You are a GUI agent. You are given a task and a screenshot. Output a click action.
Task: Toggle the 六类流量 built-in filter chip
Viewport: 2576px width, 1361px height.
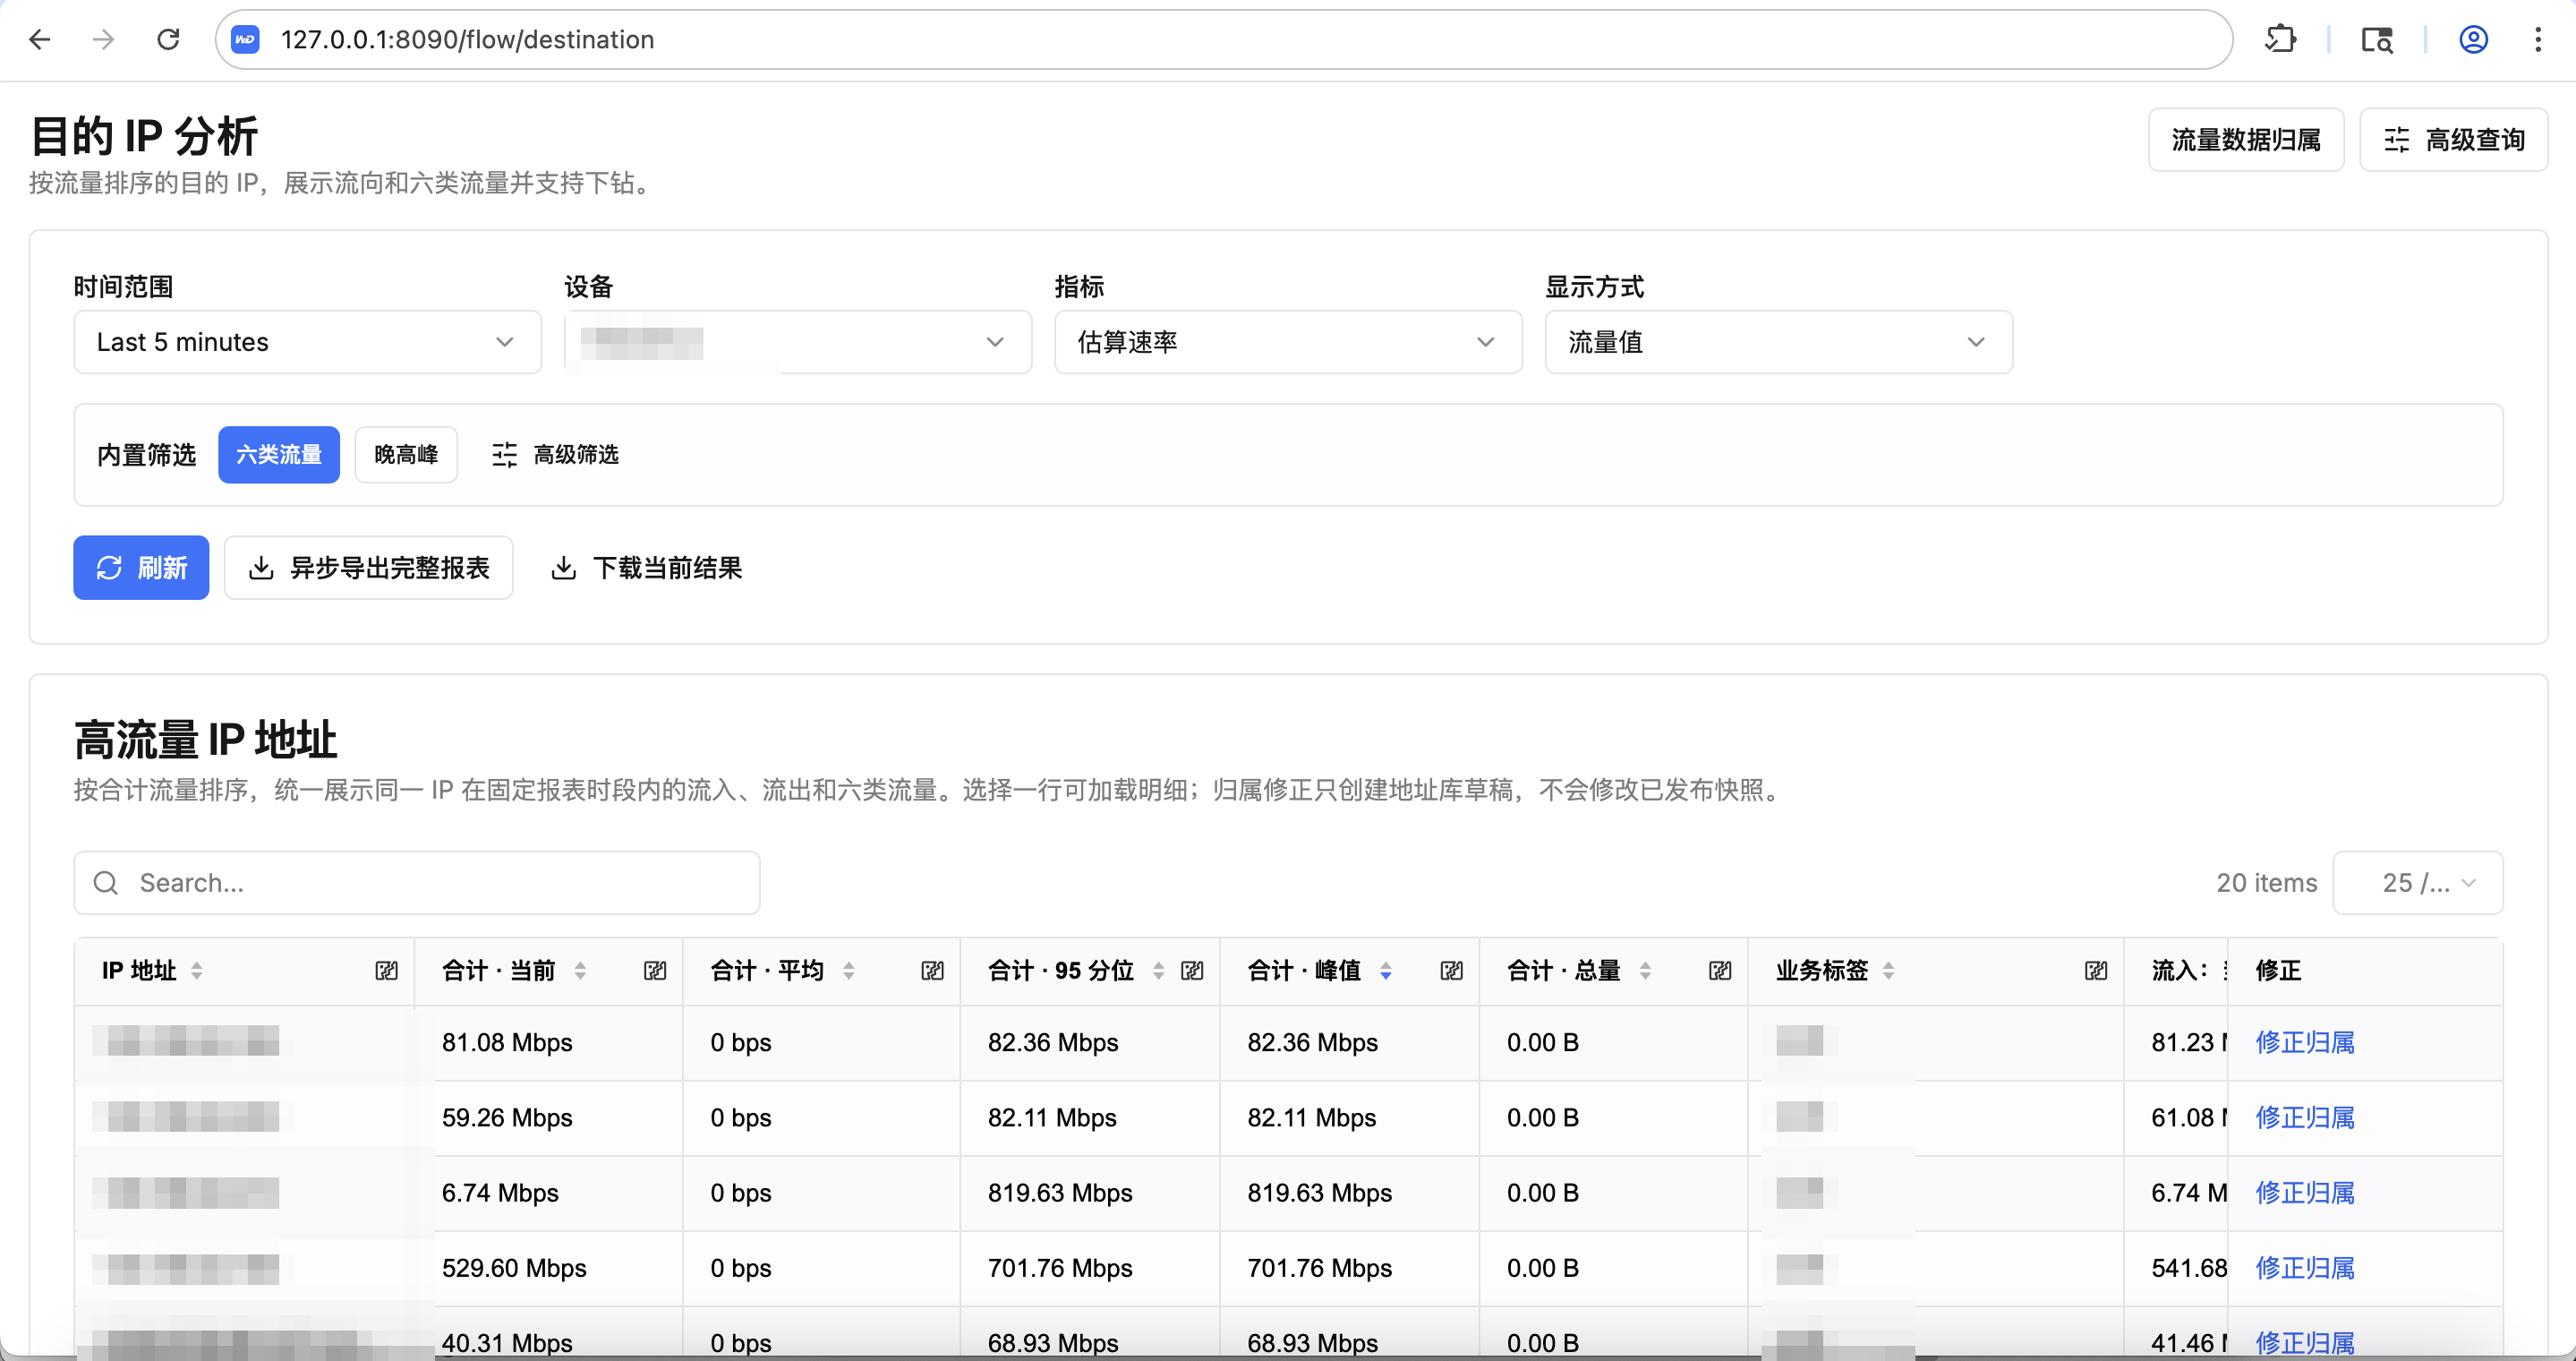[279, 455]
